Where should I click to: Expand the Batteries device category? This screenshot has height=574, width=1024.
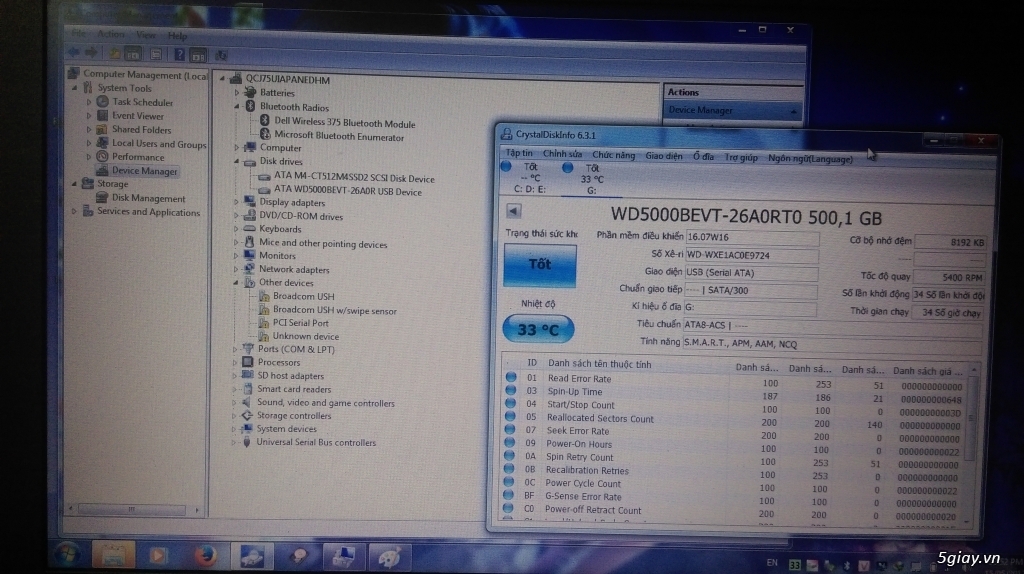[237, 93]
